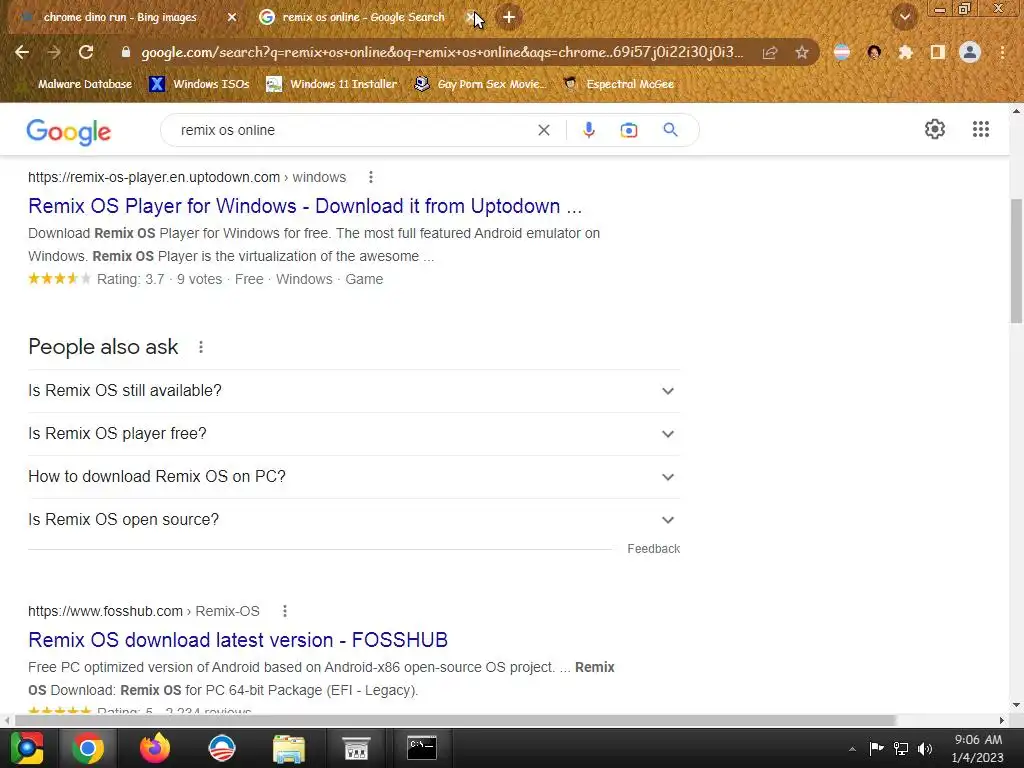Show hidden system tray icons
The image size is (1024, 768).
click(x=852, y=749)
